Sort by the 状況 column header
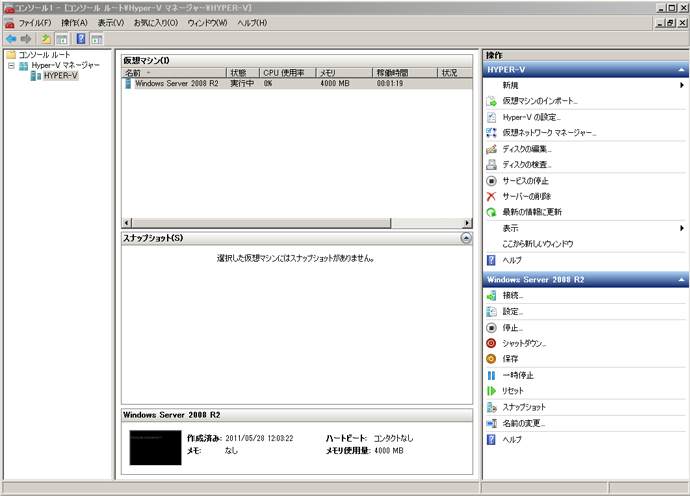 (x=455, y=73)
